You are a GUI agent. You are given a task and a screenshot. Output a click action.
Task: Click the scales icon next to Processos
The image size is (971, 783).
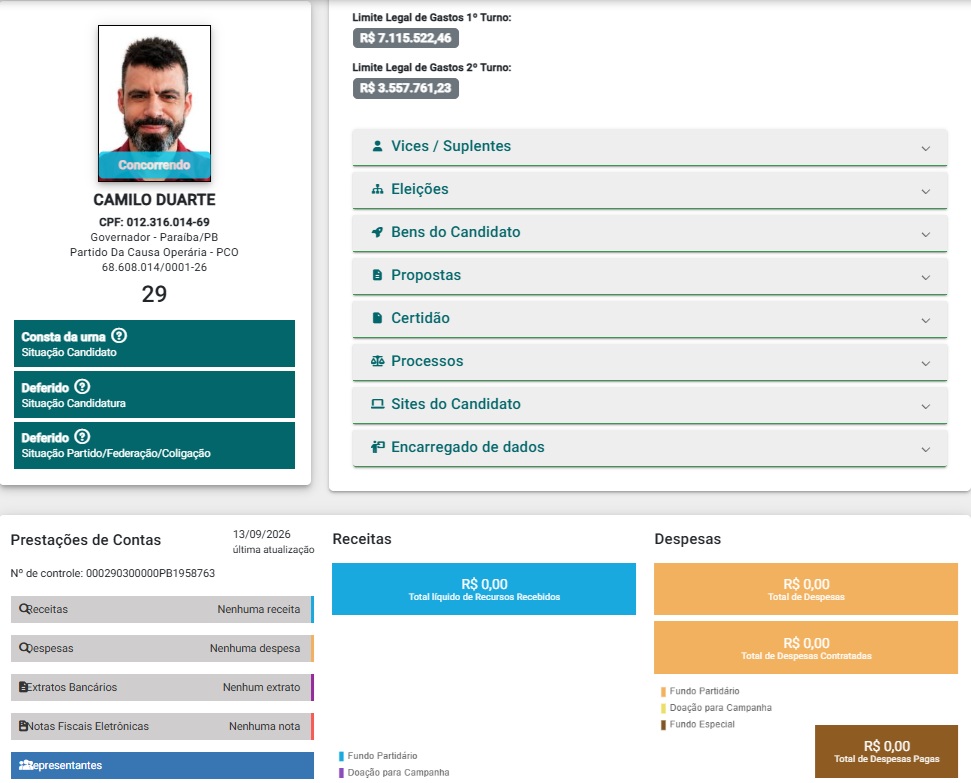tap(377, 361)
